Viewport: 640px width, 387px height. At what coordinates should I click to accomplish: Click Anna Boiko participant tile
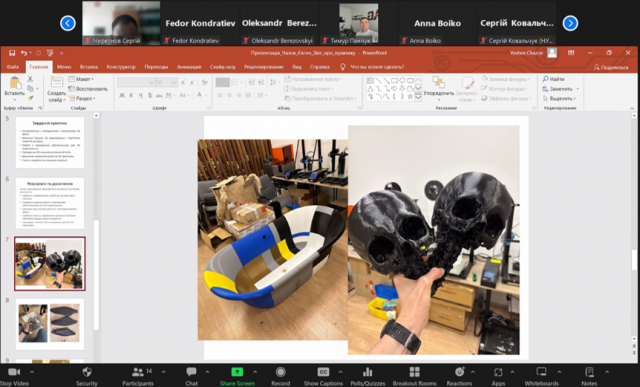coord(437,23)
